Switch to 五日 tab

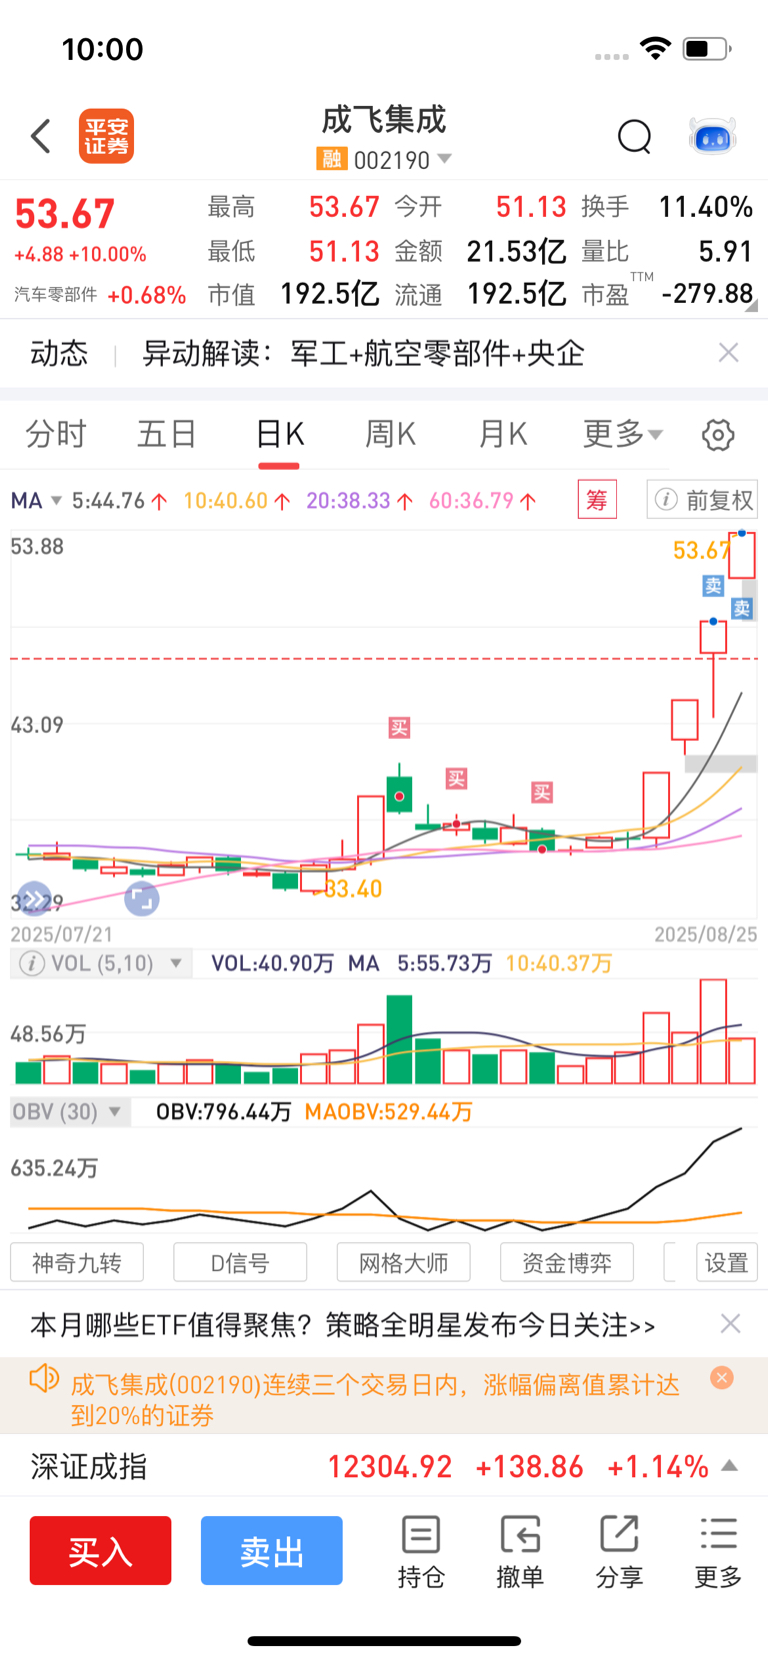pyautogui.click(x=167, y=434)
